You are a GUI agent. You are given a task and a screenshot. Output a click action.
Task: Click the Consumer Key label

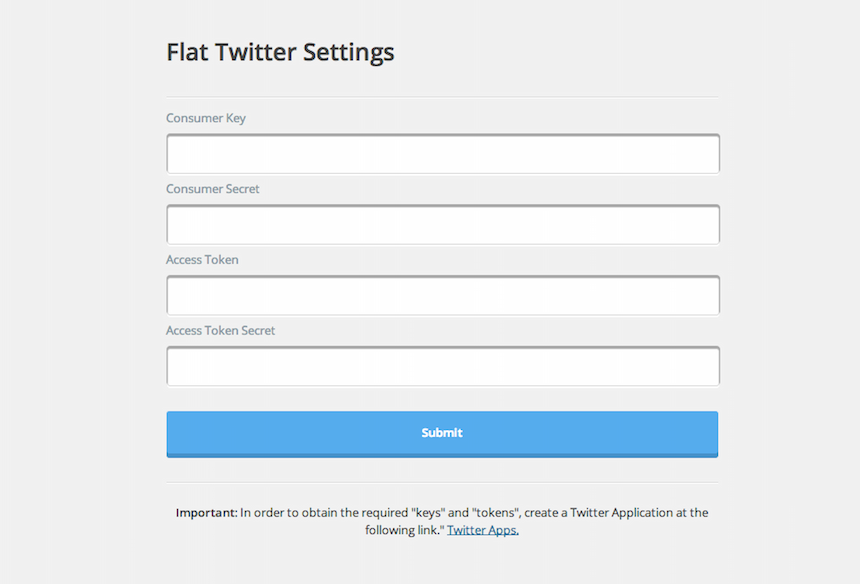click(x=206, y=118)
